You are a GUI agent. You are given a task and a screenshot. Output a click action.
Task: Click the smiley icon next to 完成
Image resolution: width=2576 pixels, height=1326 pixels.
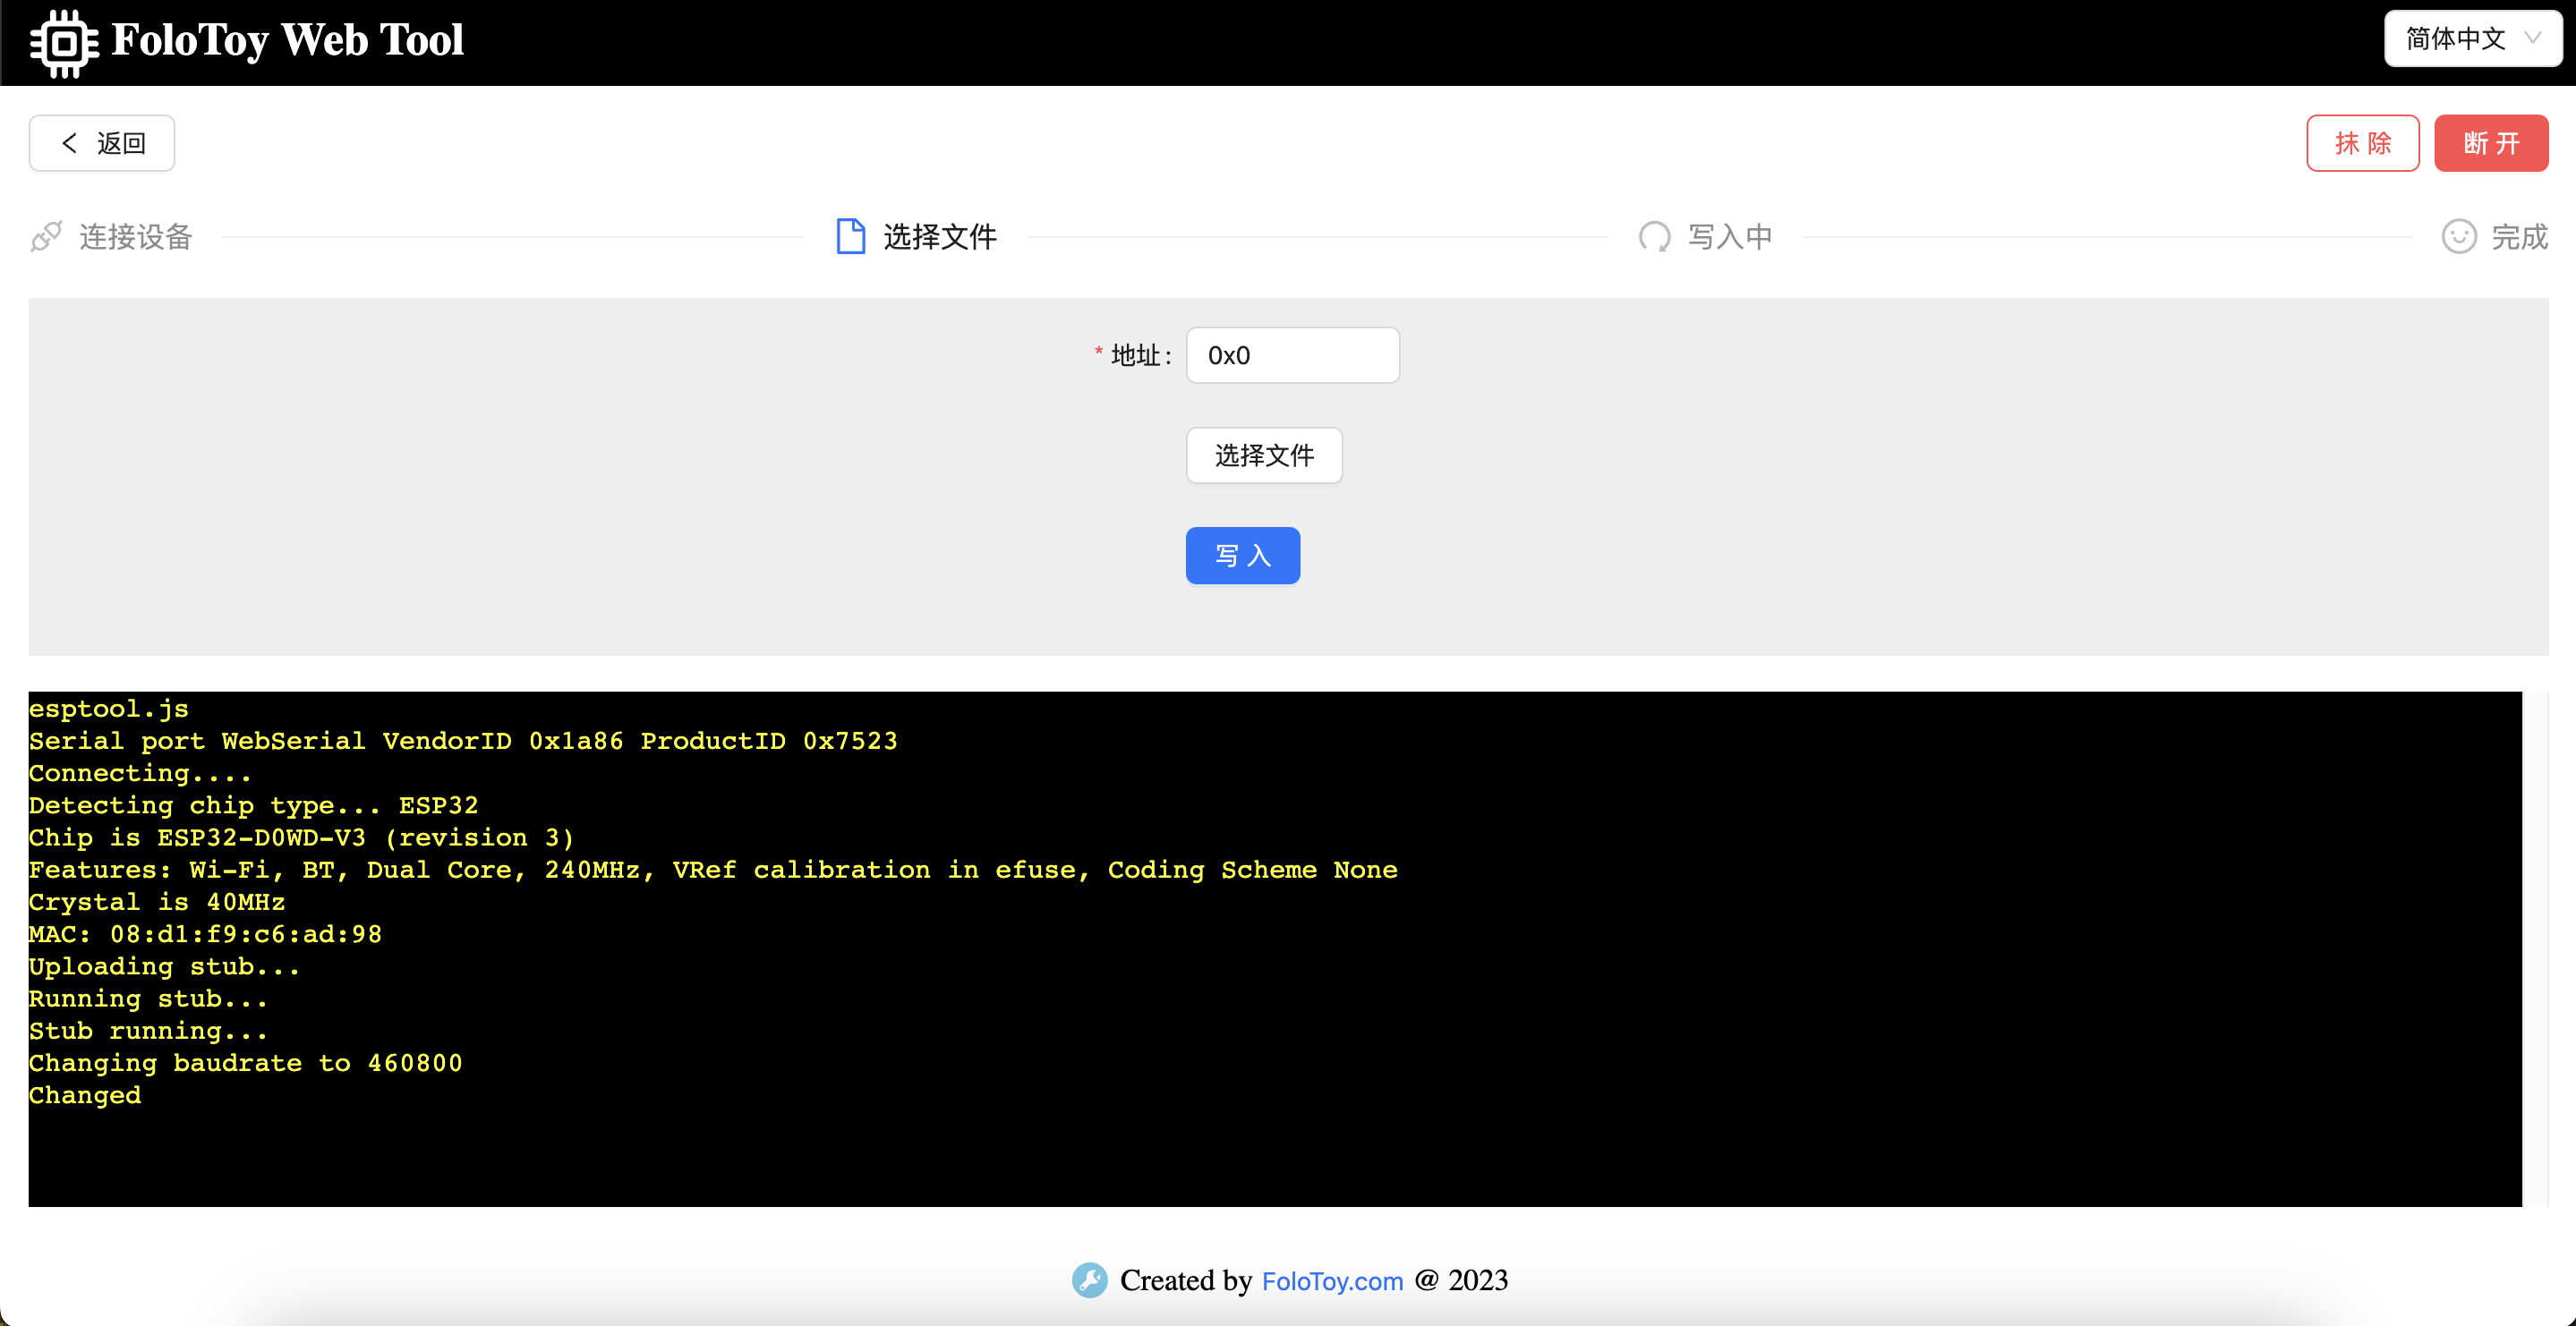coord(2459,236)
